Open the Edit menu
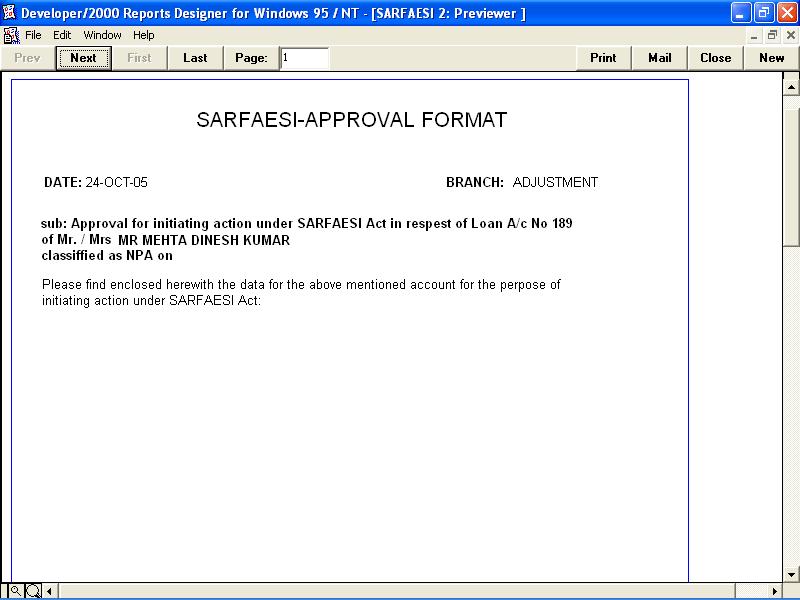This screenshot has width=800, height=600. click(x=62, y=35)
